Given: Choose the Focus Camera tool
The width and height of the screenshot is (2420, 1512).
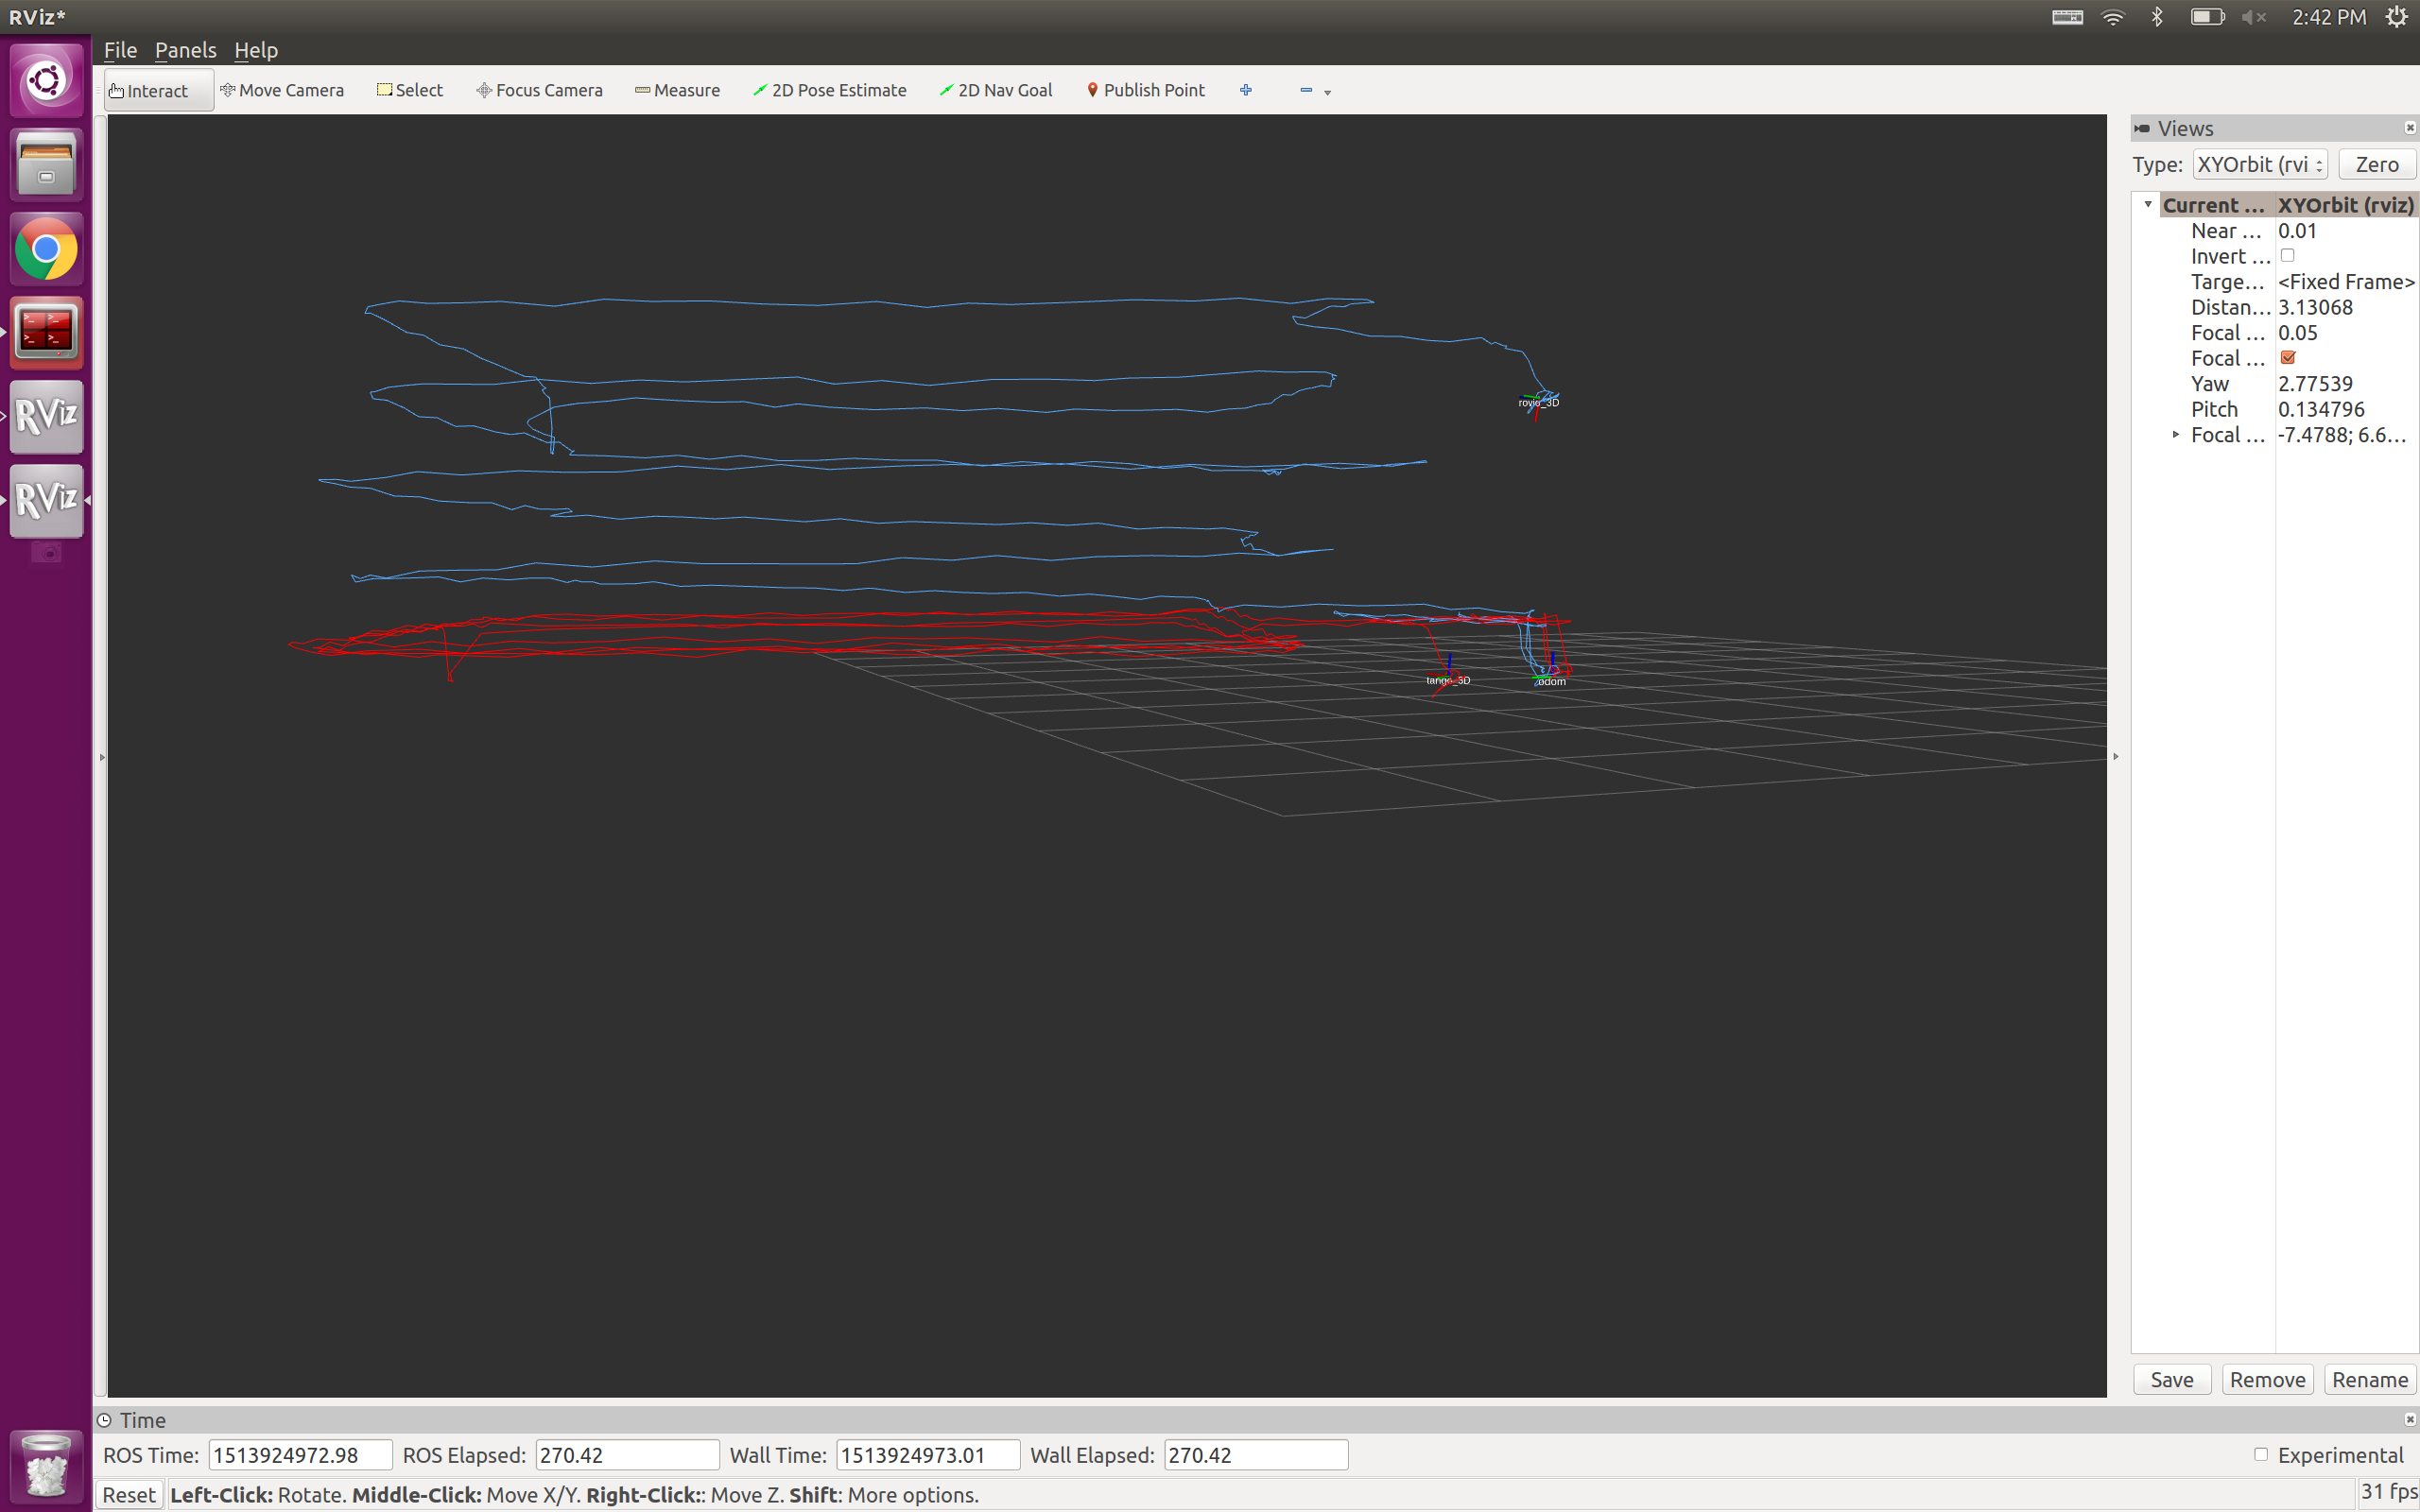Looking at the screenshot, I should click(540, 90).
